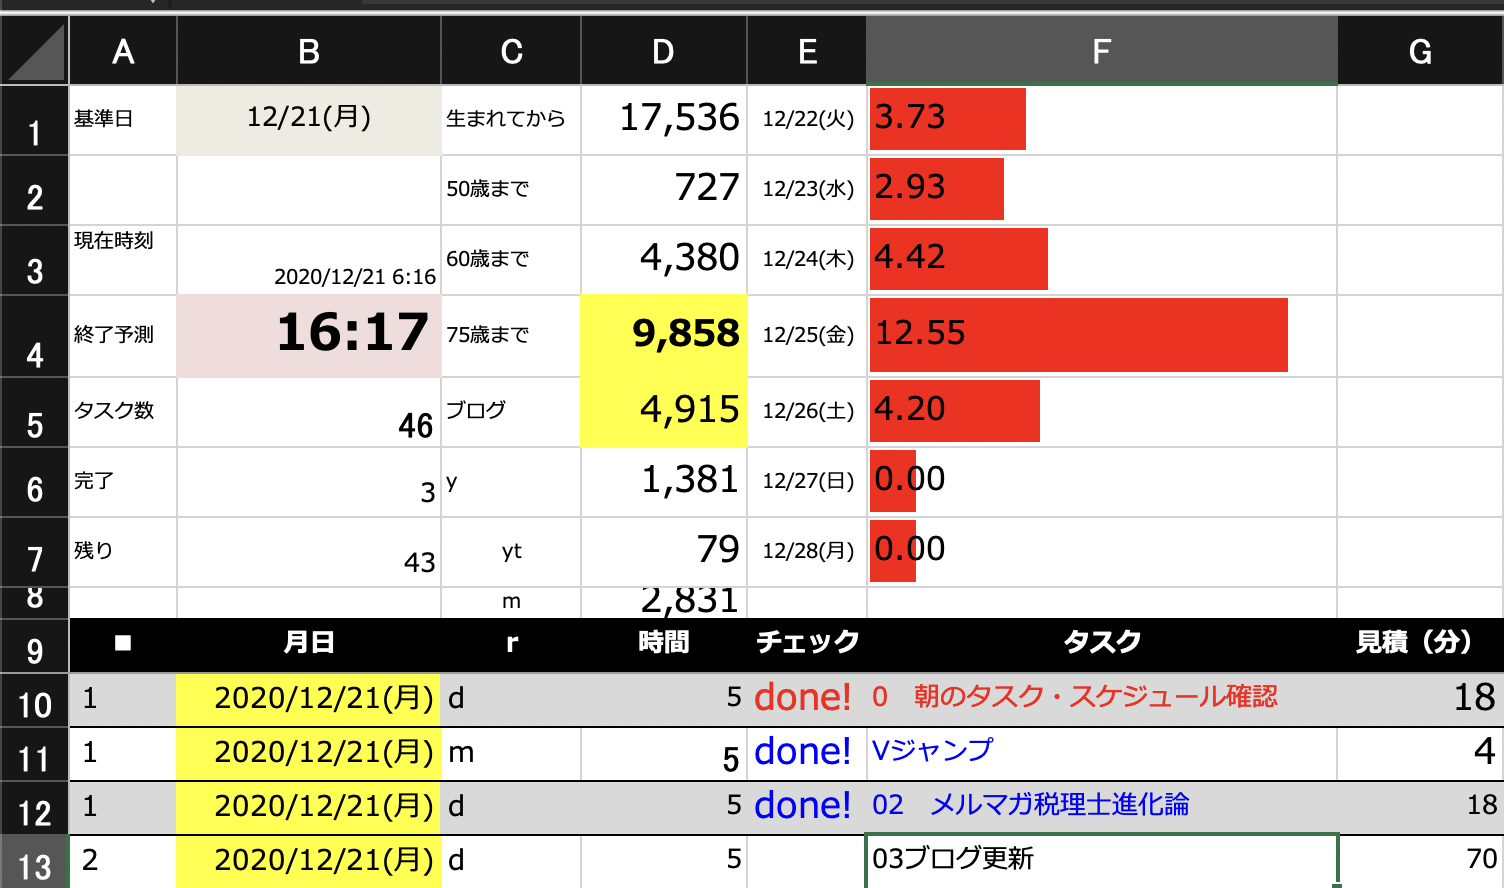Click the red bar showing 4.42

(959, 259)
